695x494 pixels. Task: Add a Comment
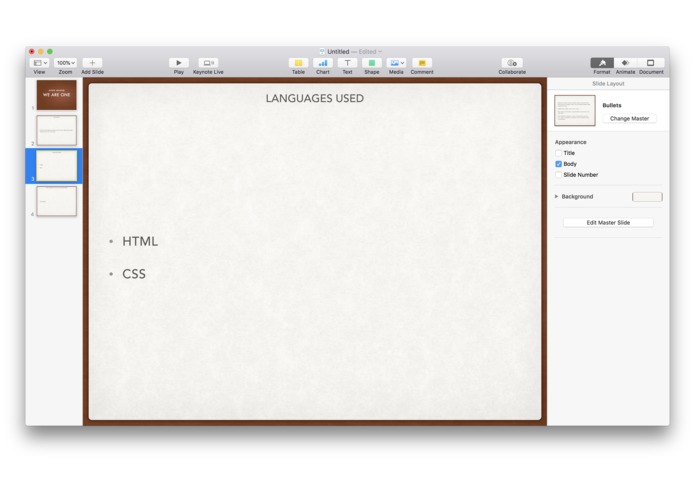tap(422, 63)
